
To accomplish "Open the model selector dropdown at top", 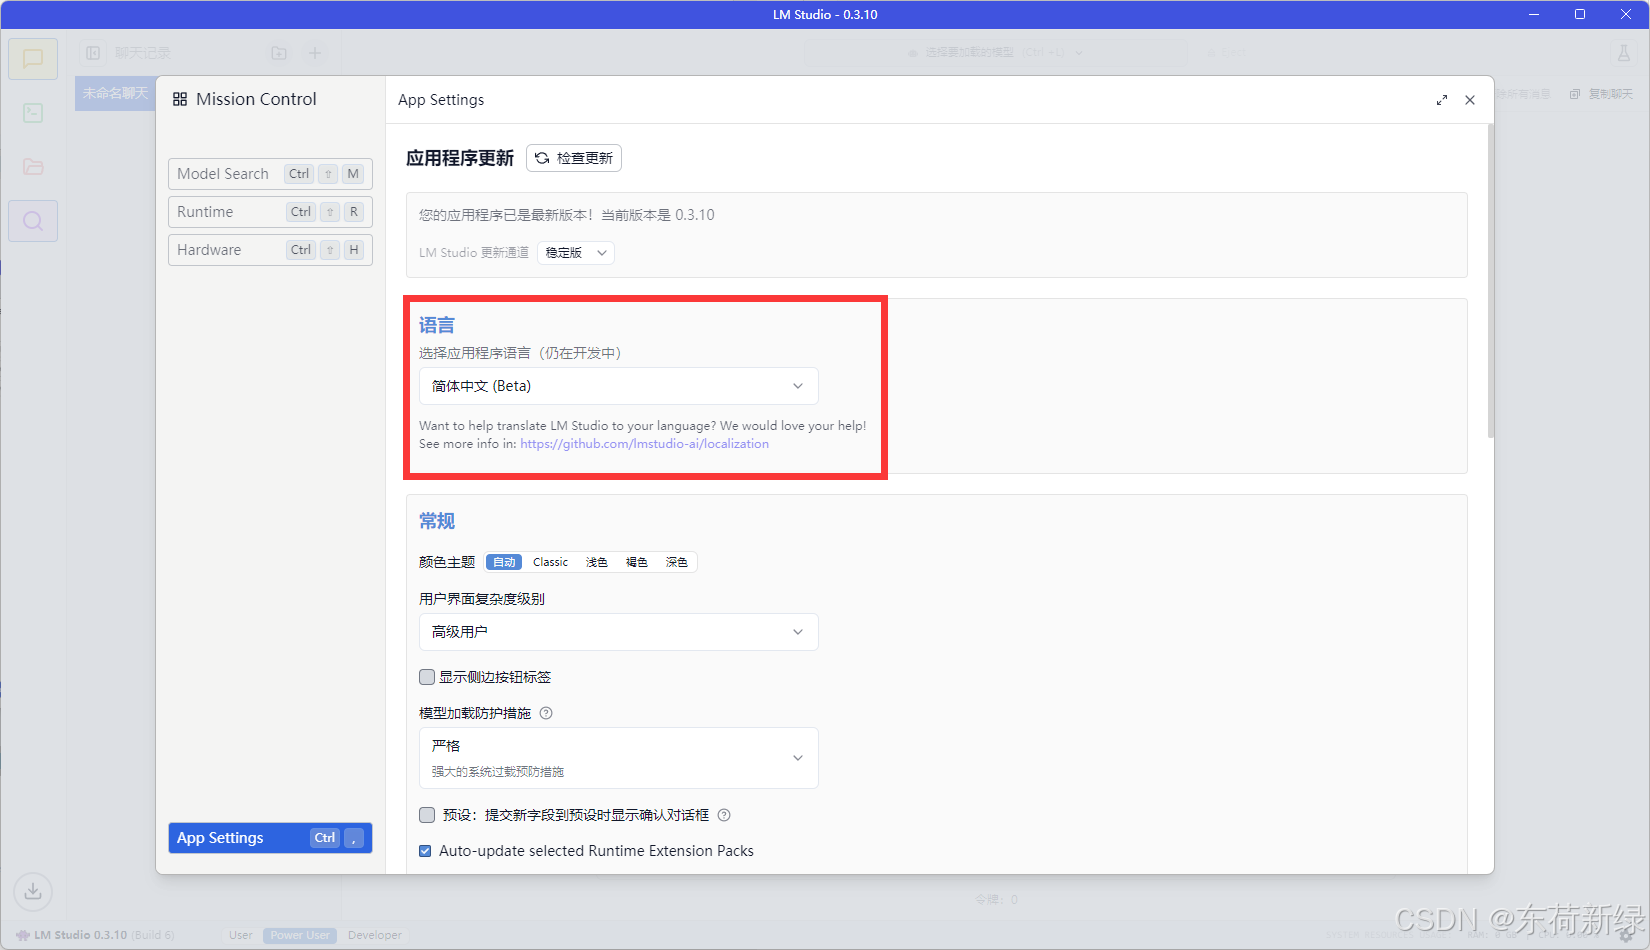I will (x=995, y=53).
